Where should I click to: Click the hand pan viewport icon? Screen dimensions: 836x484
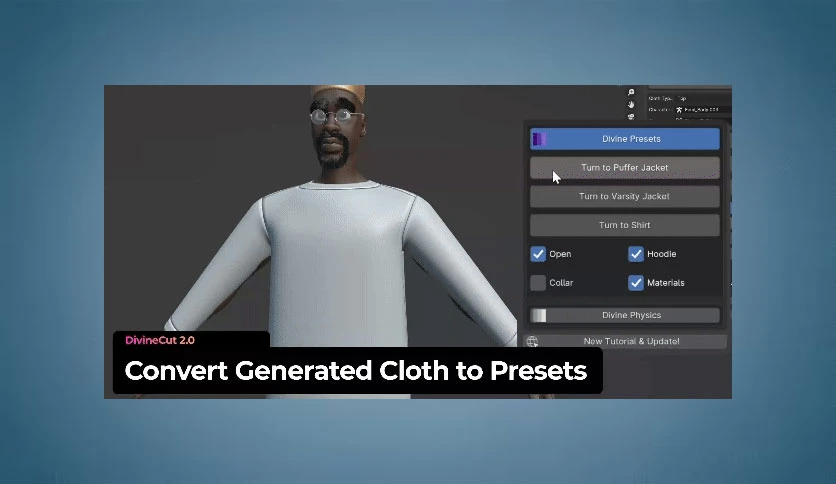pos(631,104)
